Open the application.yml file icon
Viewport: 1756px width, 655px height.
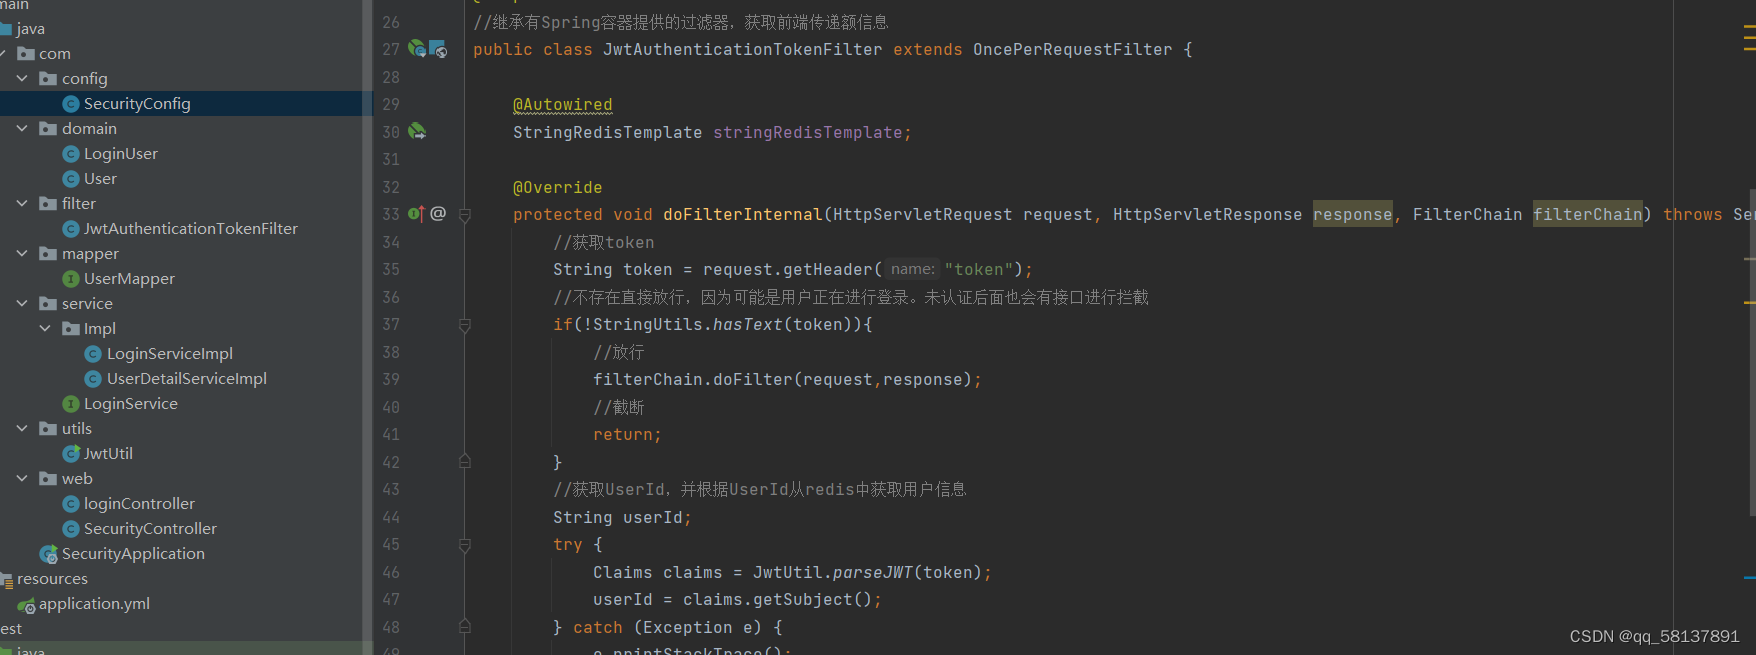(29, 604)
